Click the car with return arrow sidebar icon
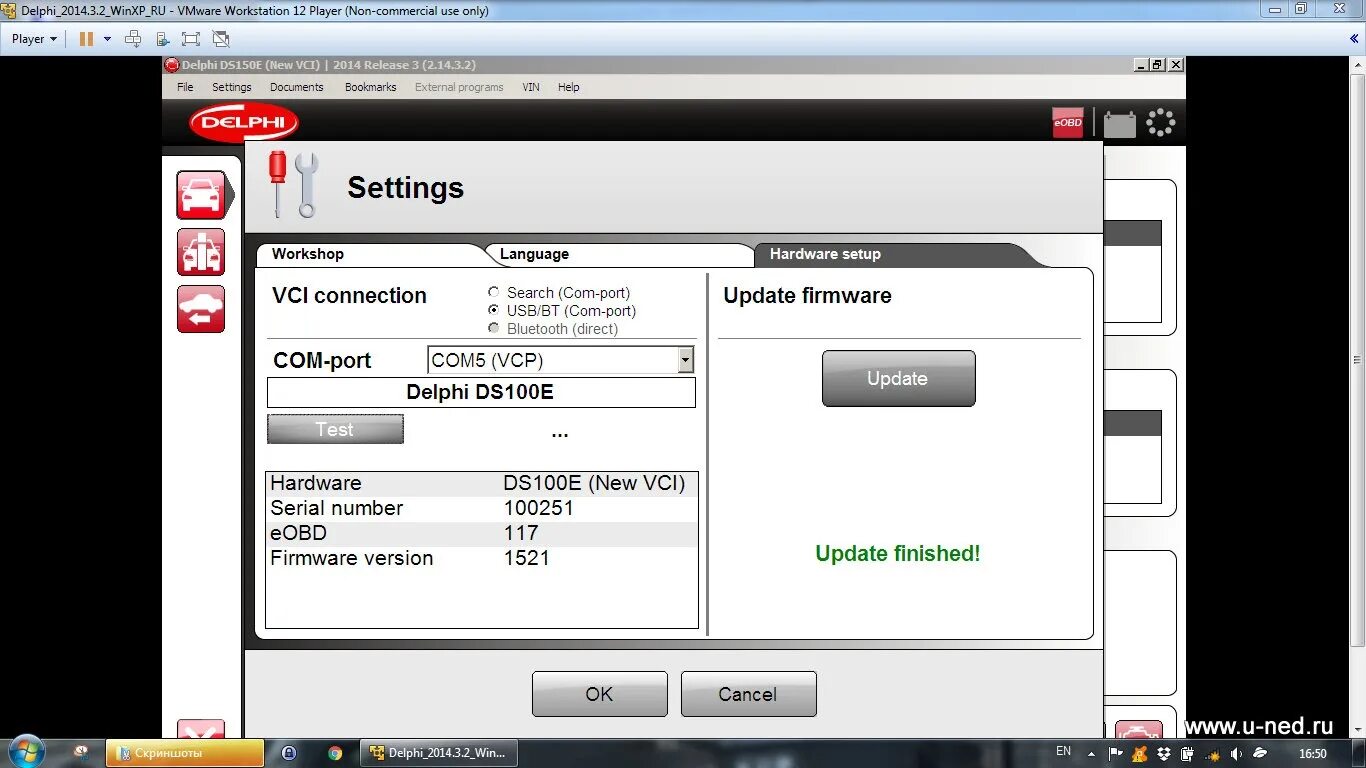This screenshot has width=1366, height=768. coord(201,309)
